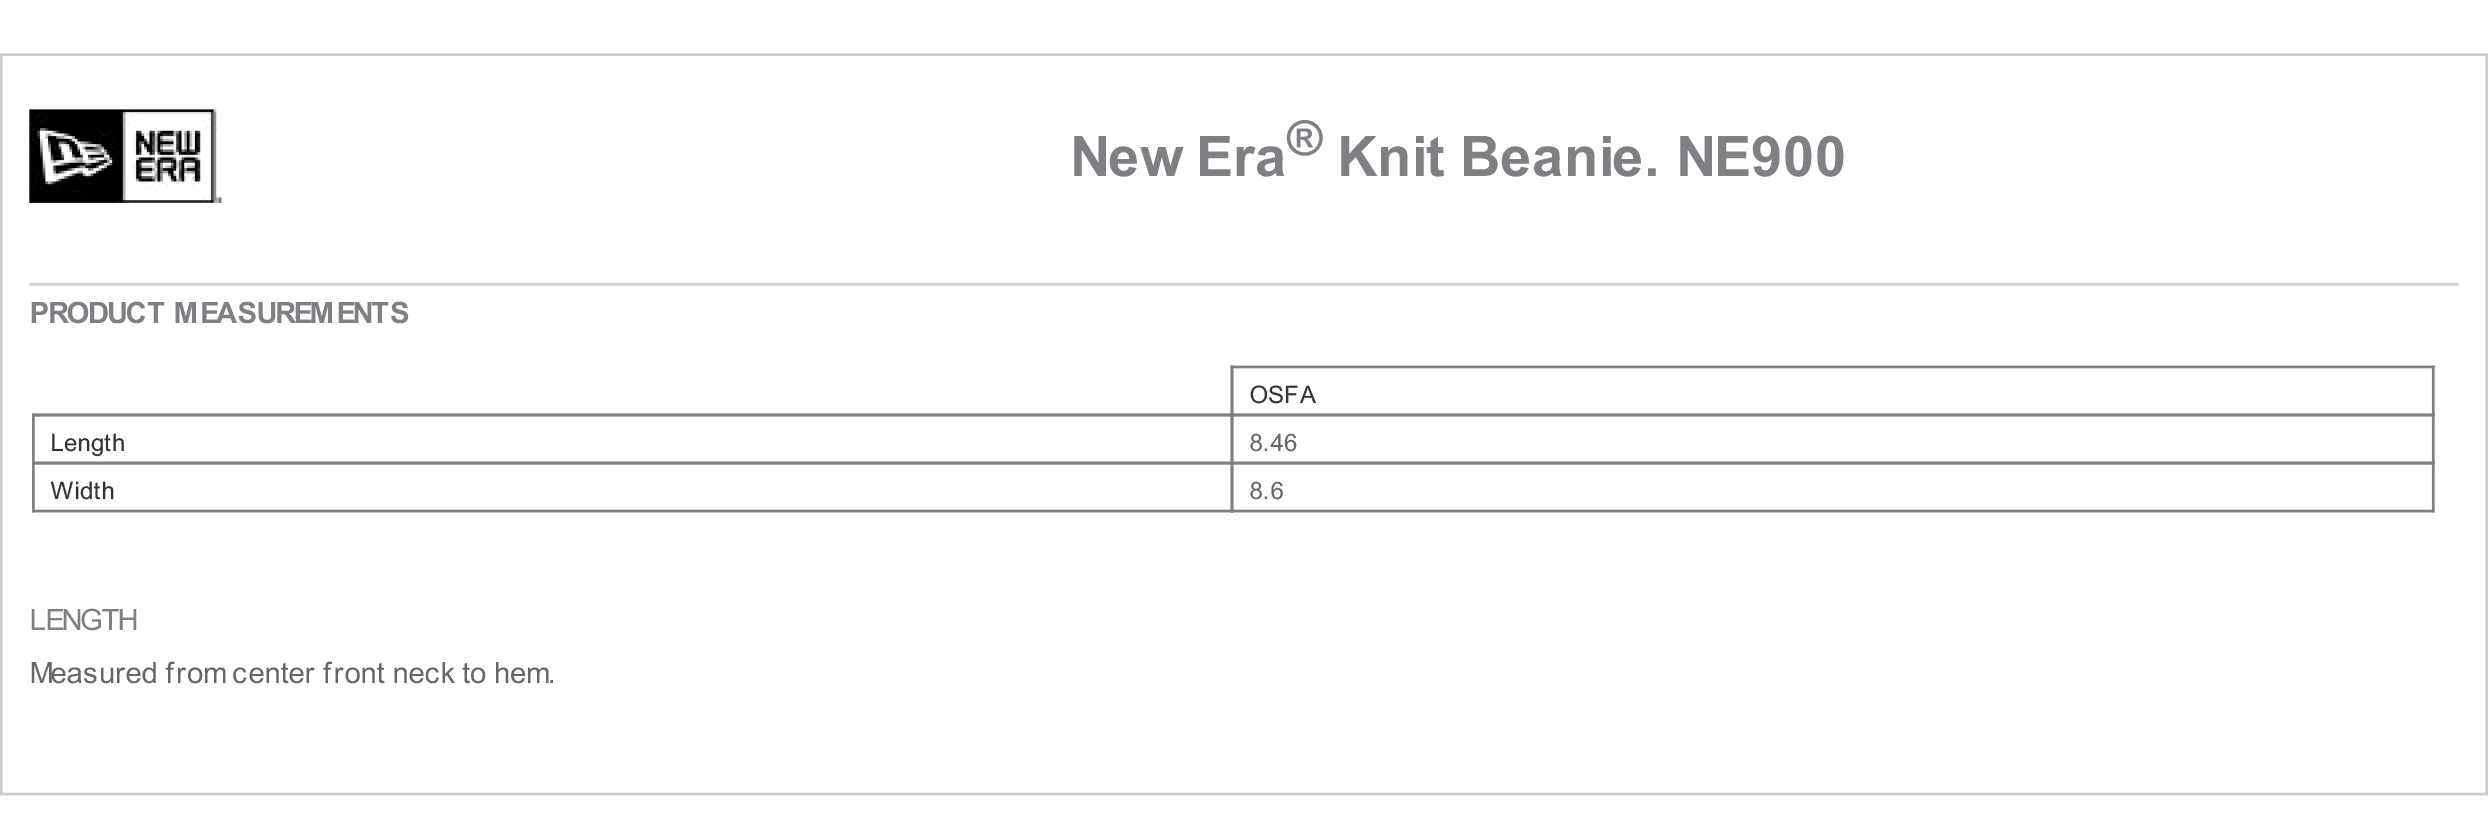The width and height of the screenshot is (2488, 822).
Task: Click the PRODUCT MEASUREMENTS heading
Action: 219,314
